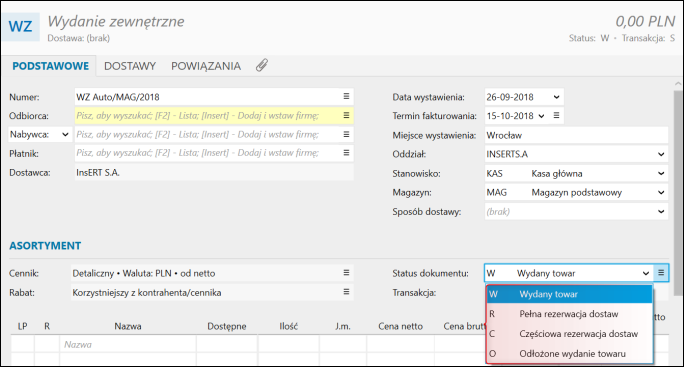Click the Cena netto column header
This screenshot has height=367, width=684.
pos(400,326)
